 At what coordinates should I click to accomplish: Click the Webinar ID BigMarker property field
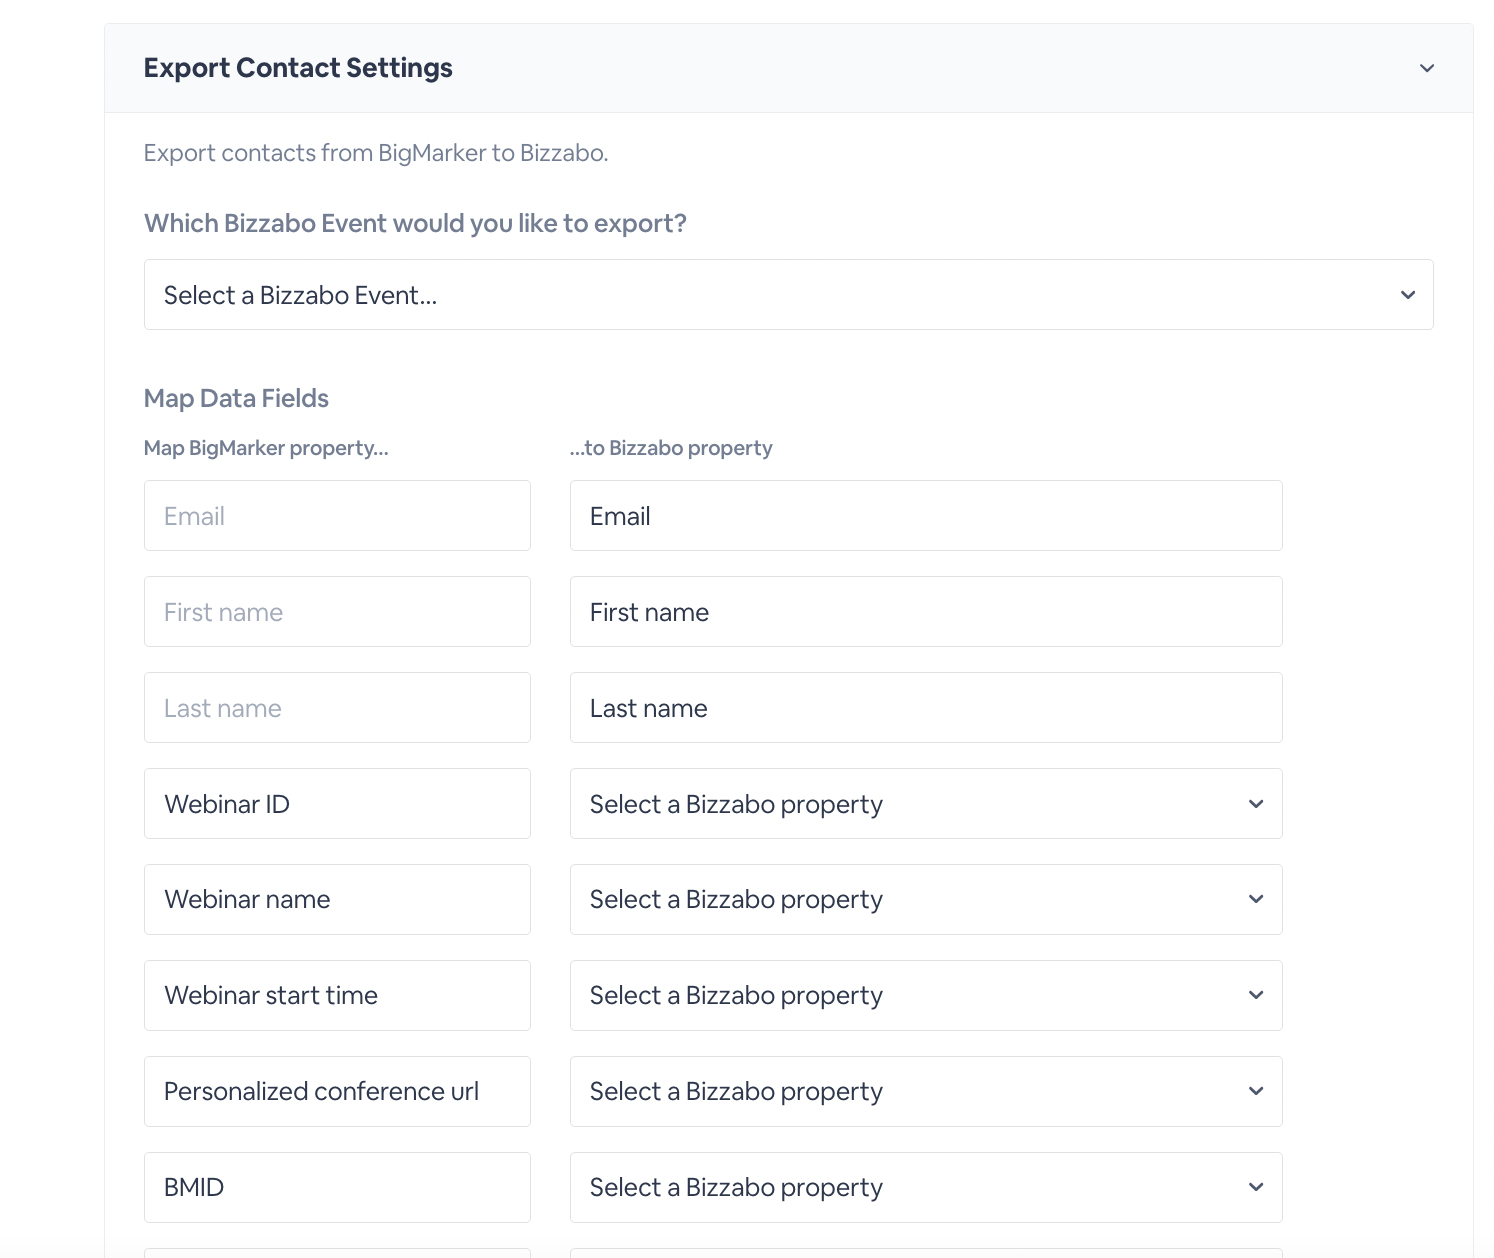click(337, 804)
